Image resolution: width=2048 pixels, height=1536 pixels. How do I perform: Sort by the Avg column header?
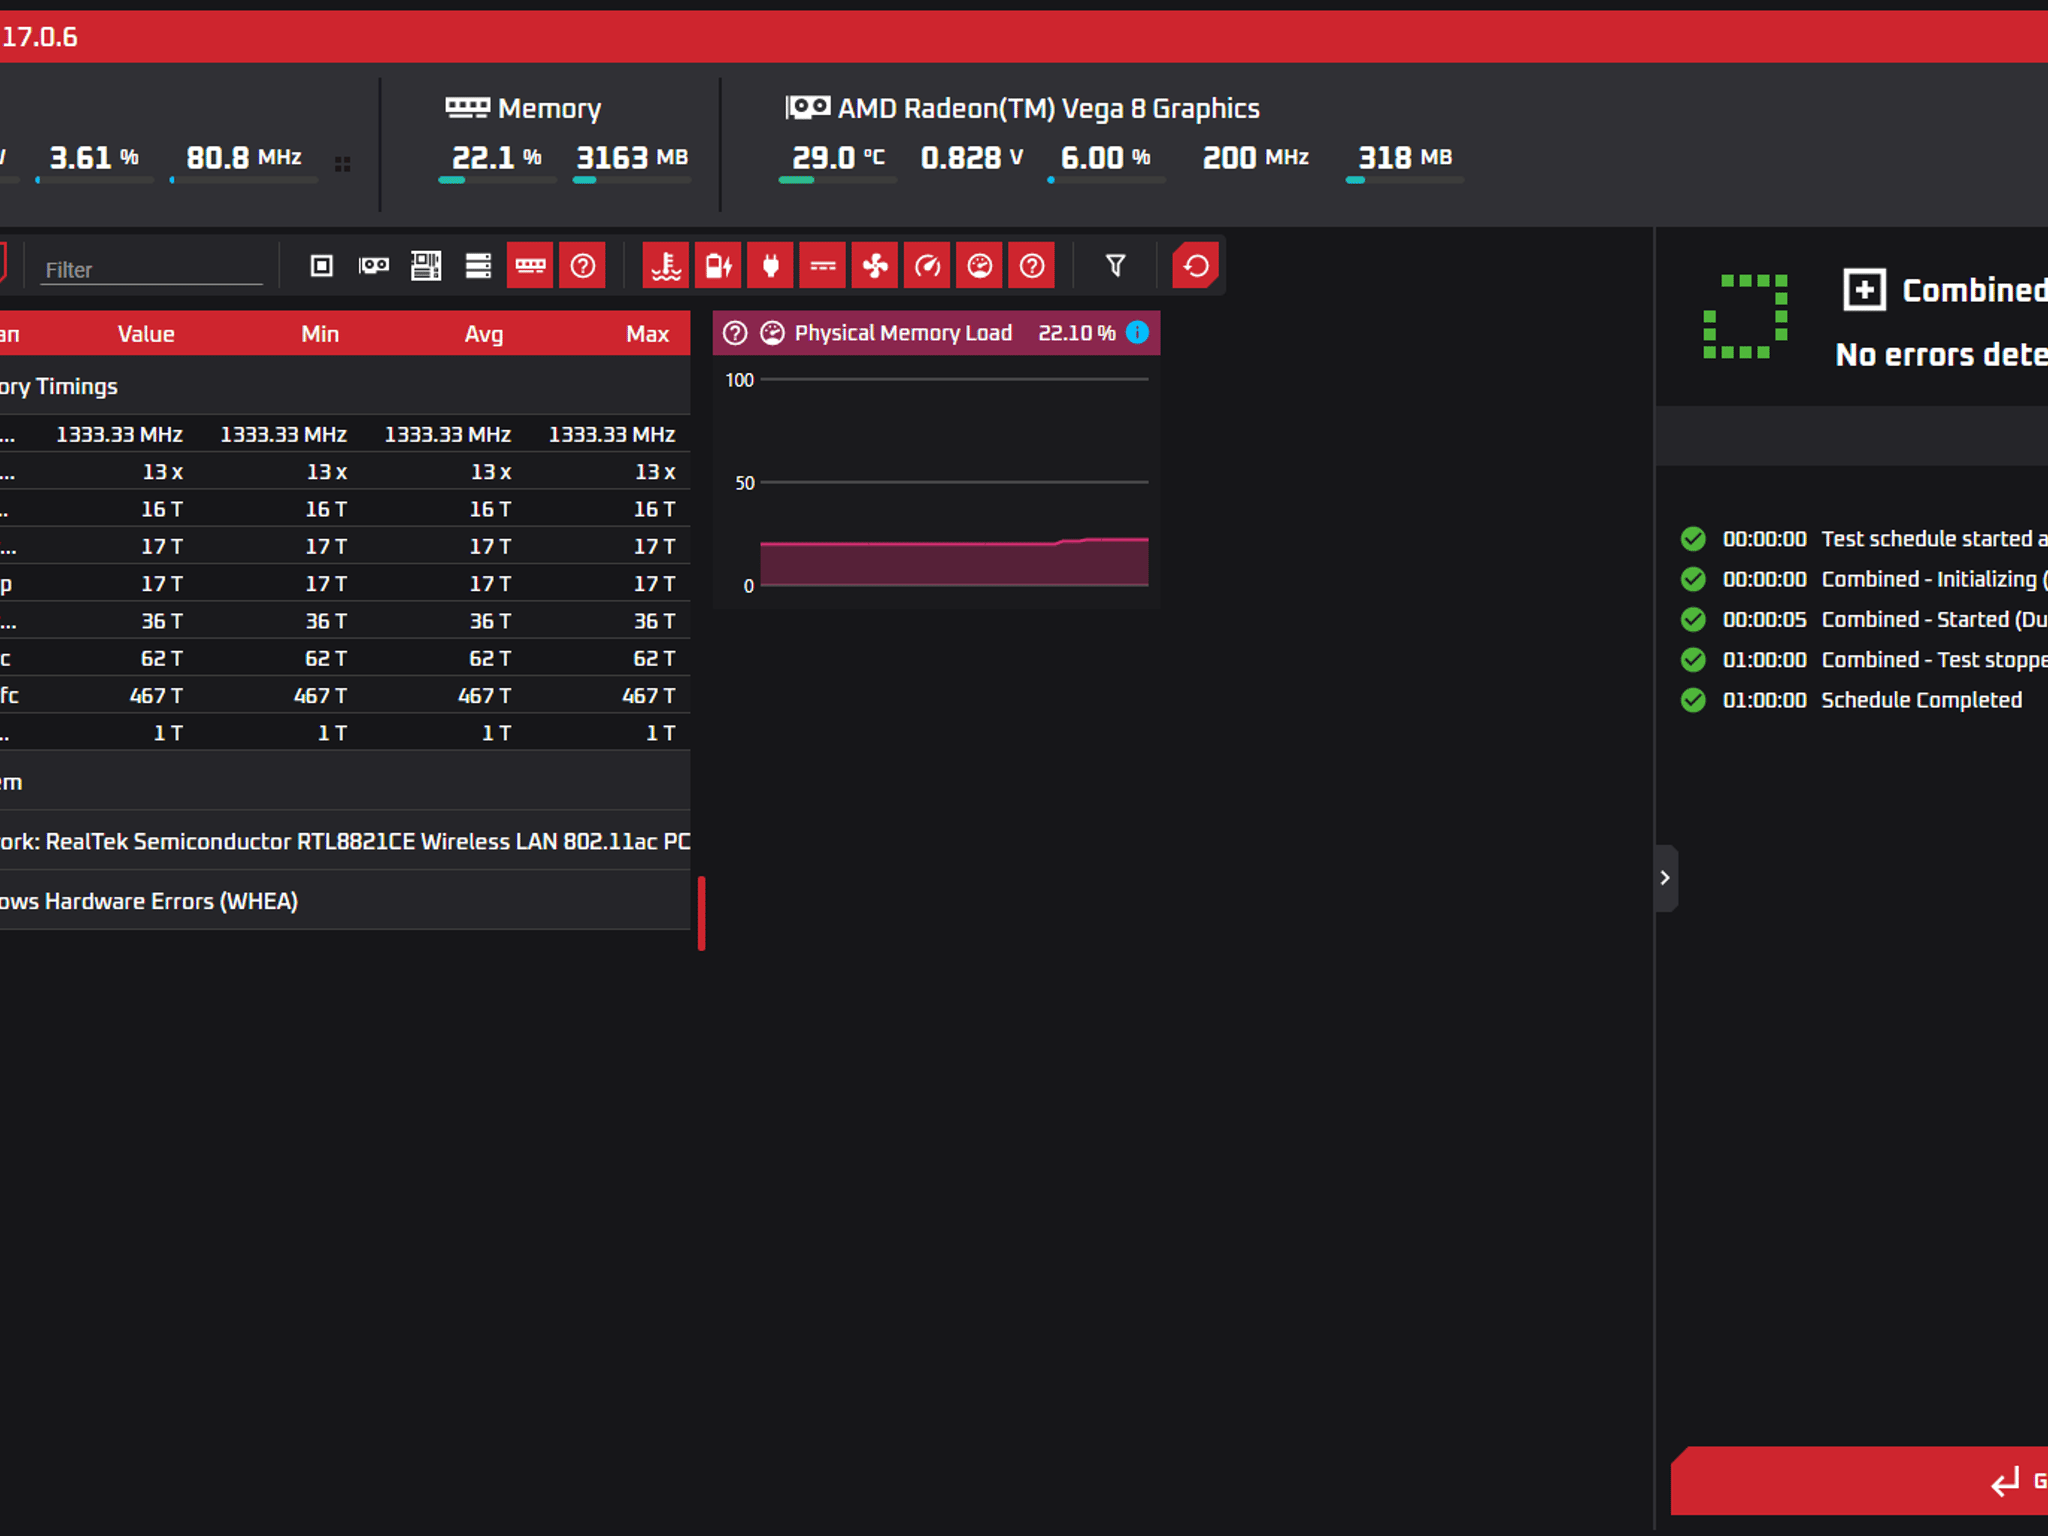(x=484, y=334)
